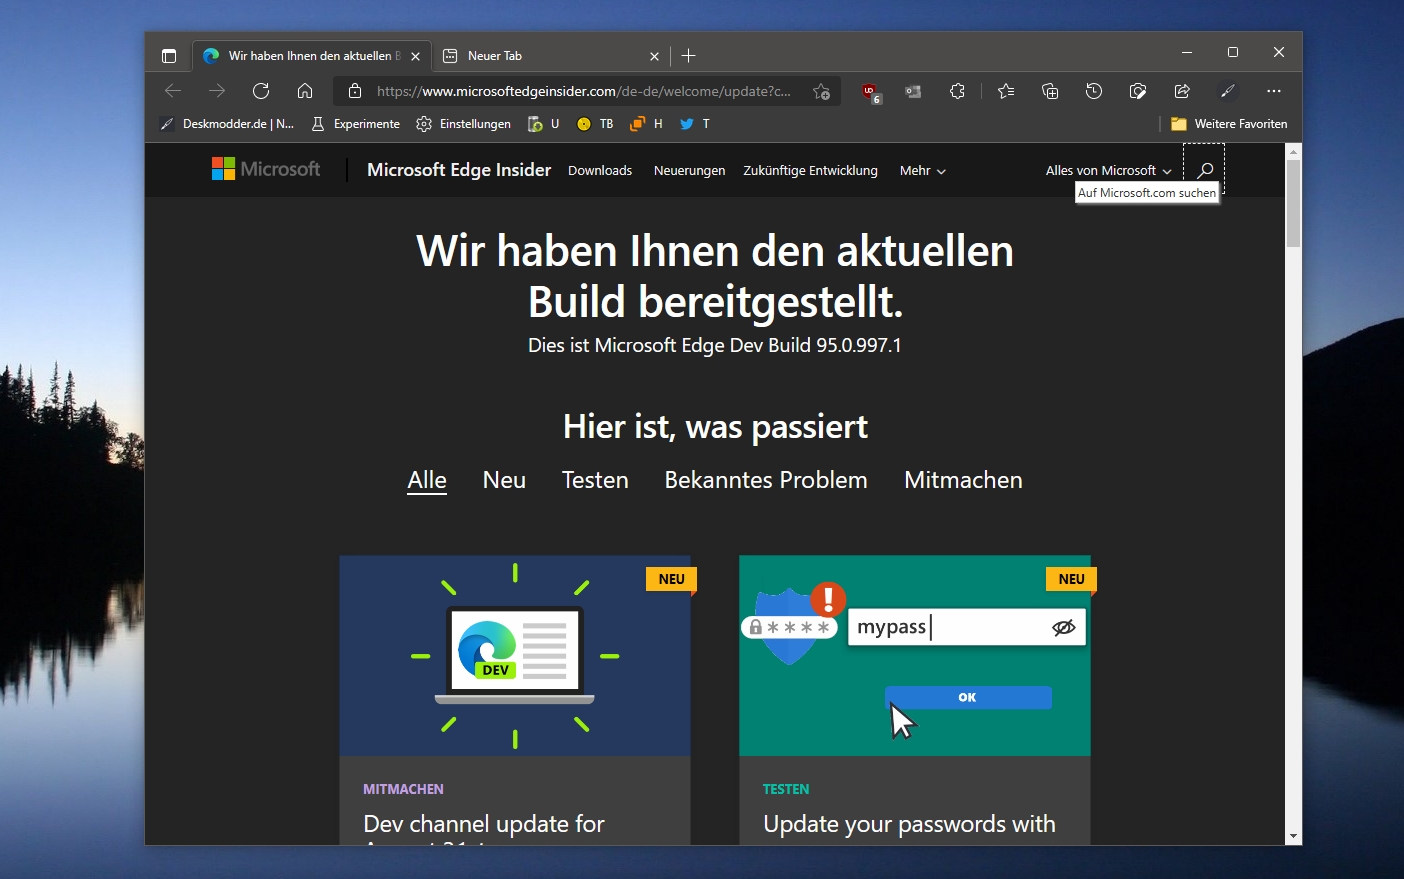
Task: Open the Favorites list icon
Action: [1006, 91]
